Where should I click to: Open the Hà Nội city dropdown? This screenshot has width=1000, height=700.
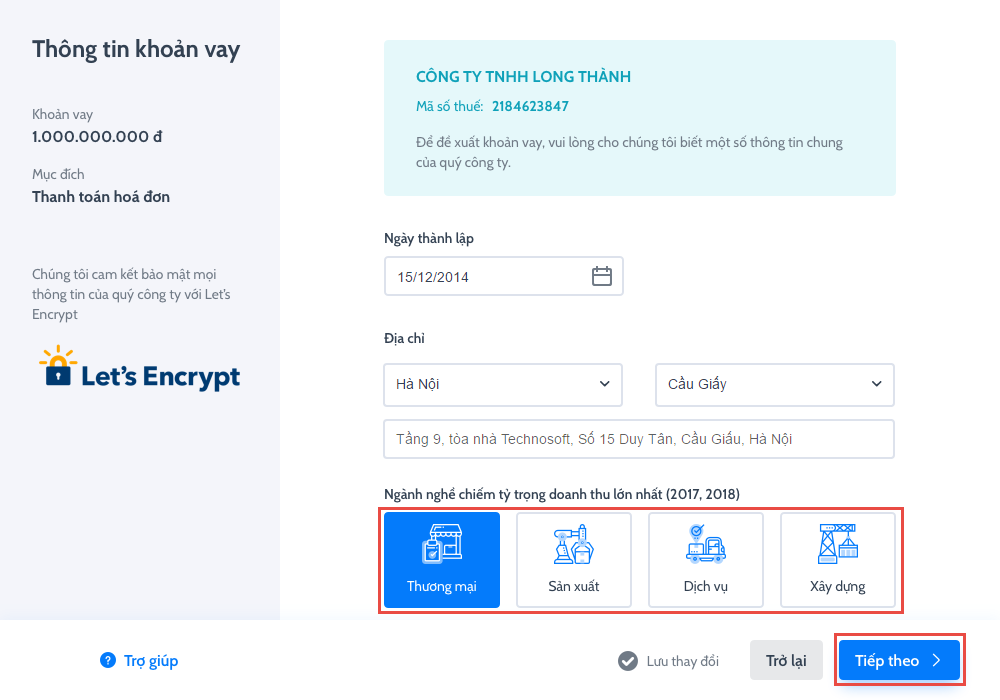pyautogui.click(x=503, y=384)
